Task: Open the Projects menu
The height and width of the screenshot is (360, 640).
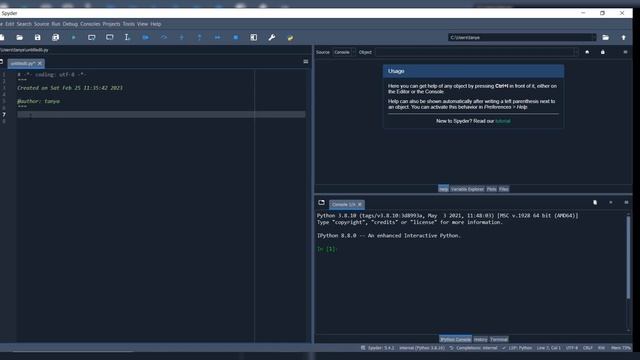Action: point(111,24)
